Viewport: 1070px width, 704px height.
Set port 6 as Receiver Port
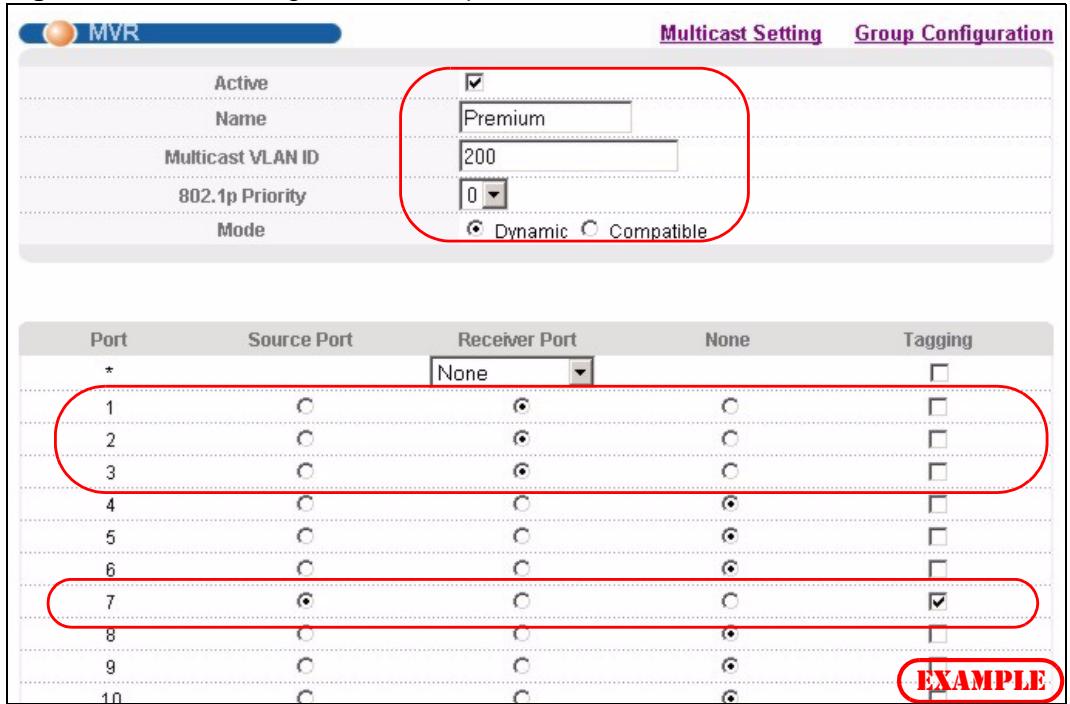point(522,568)
